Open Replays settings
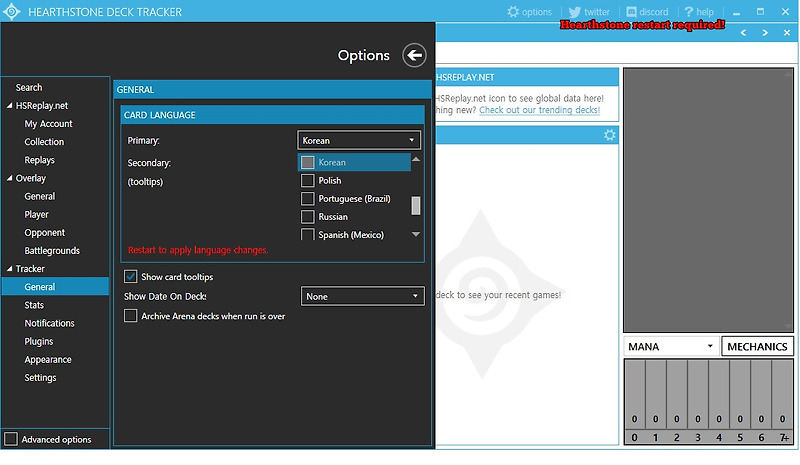Screen dimensions: 800x465 39,160
